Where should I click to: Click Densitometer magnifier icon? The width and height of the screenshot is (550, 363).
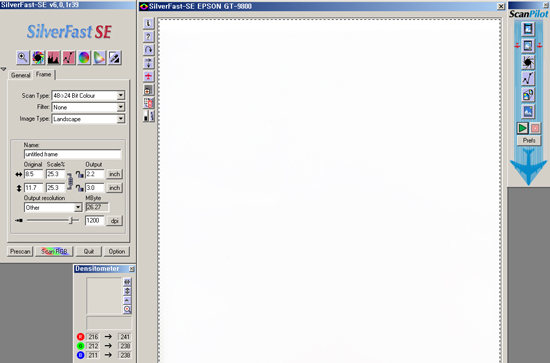(x=127, y=309)
